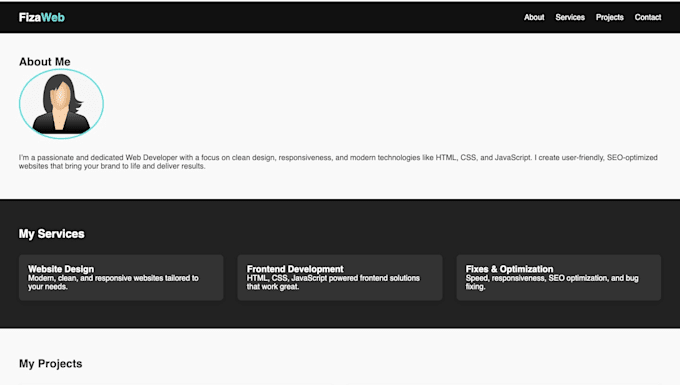Click the 'Modern, clean, and responsive websites' description

click(x=113, y=282)
